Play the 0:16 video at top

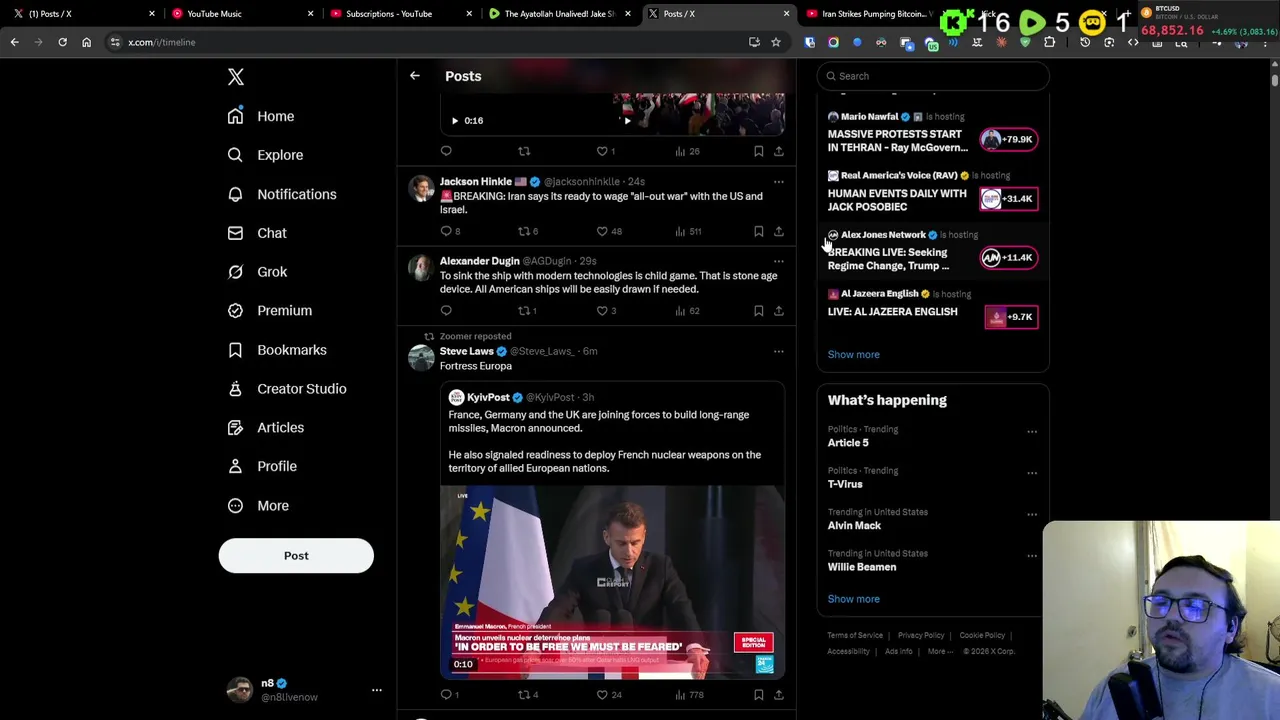455,121
